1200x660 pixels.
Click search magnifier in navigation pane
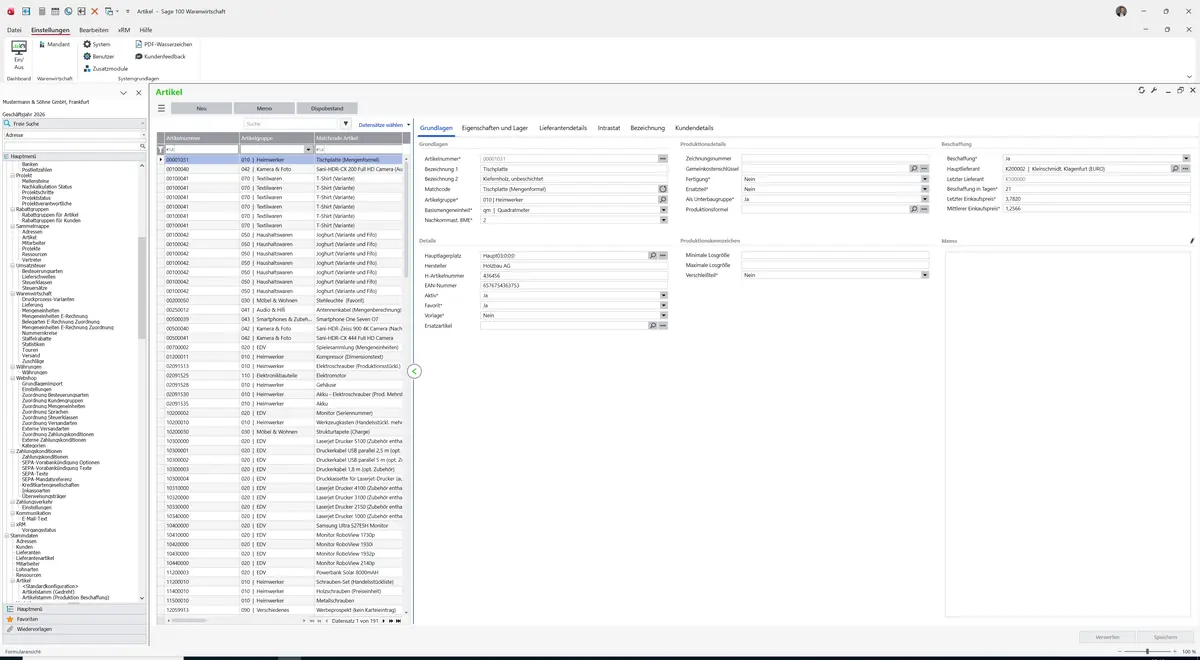[143, 146]
